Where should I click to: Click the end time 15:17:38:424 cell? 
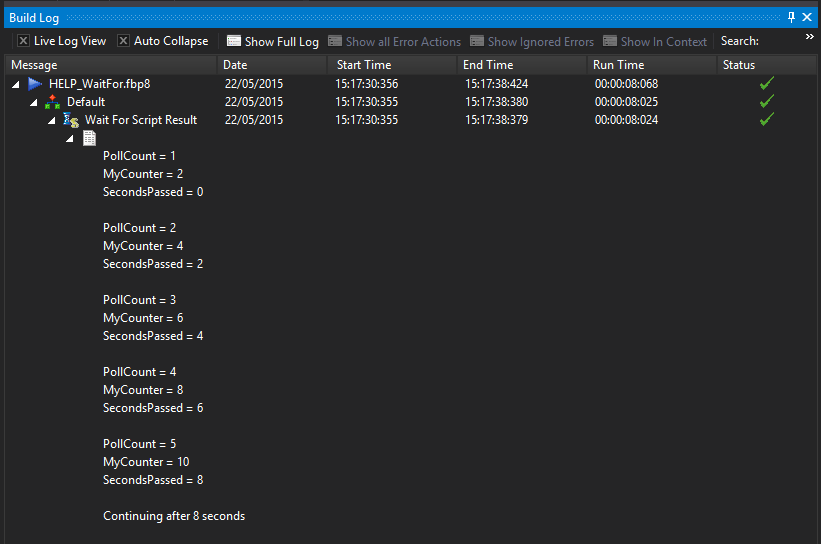tap(496, 84)
